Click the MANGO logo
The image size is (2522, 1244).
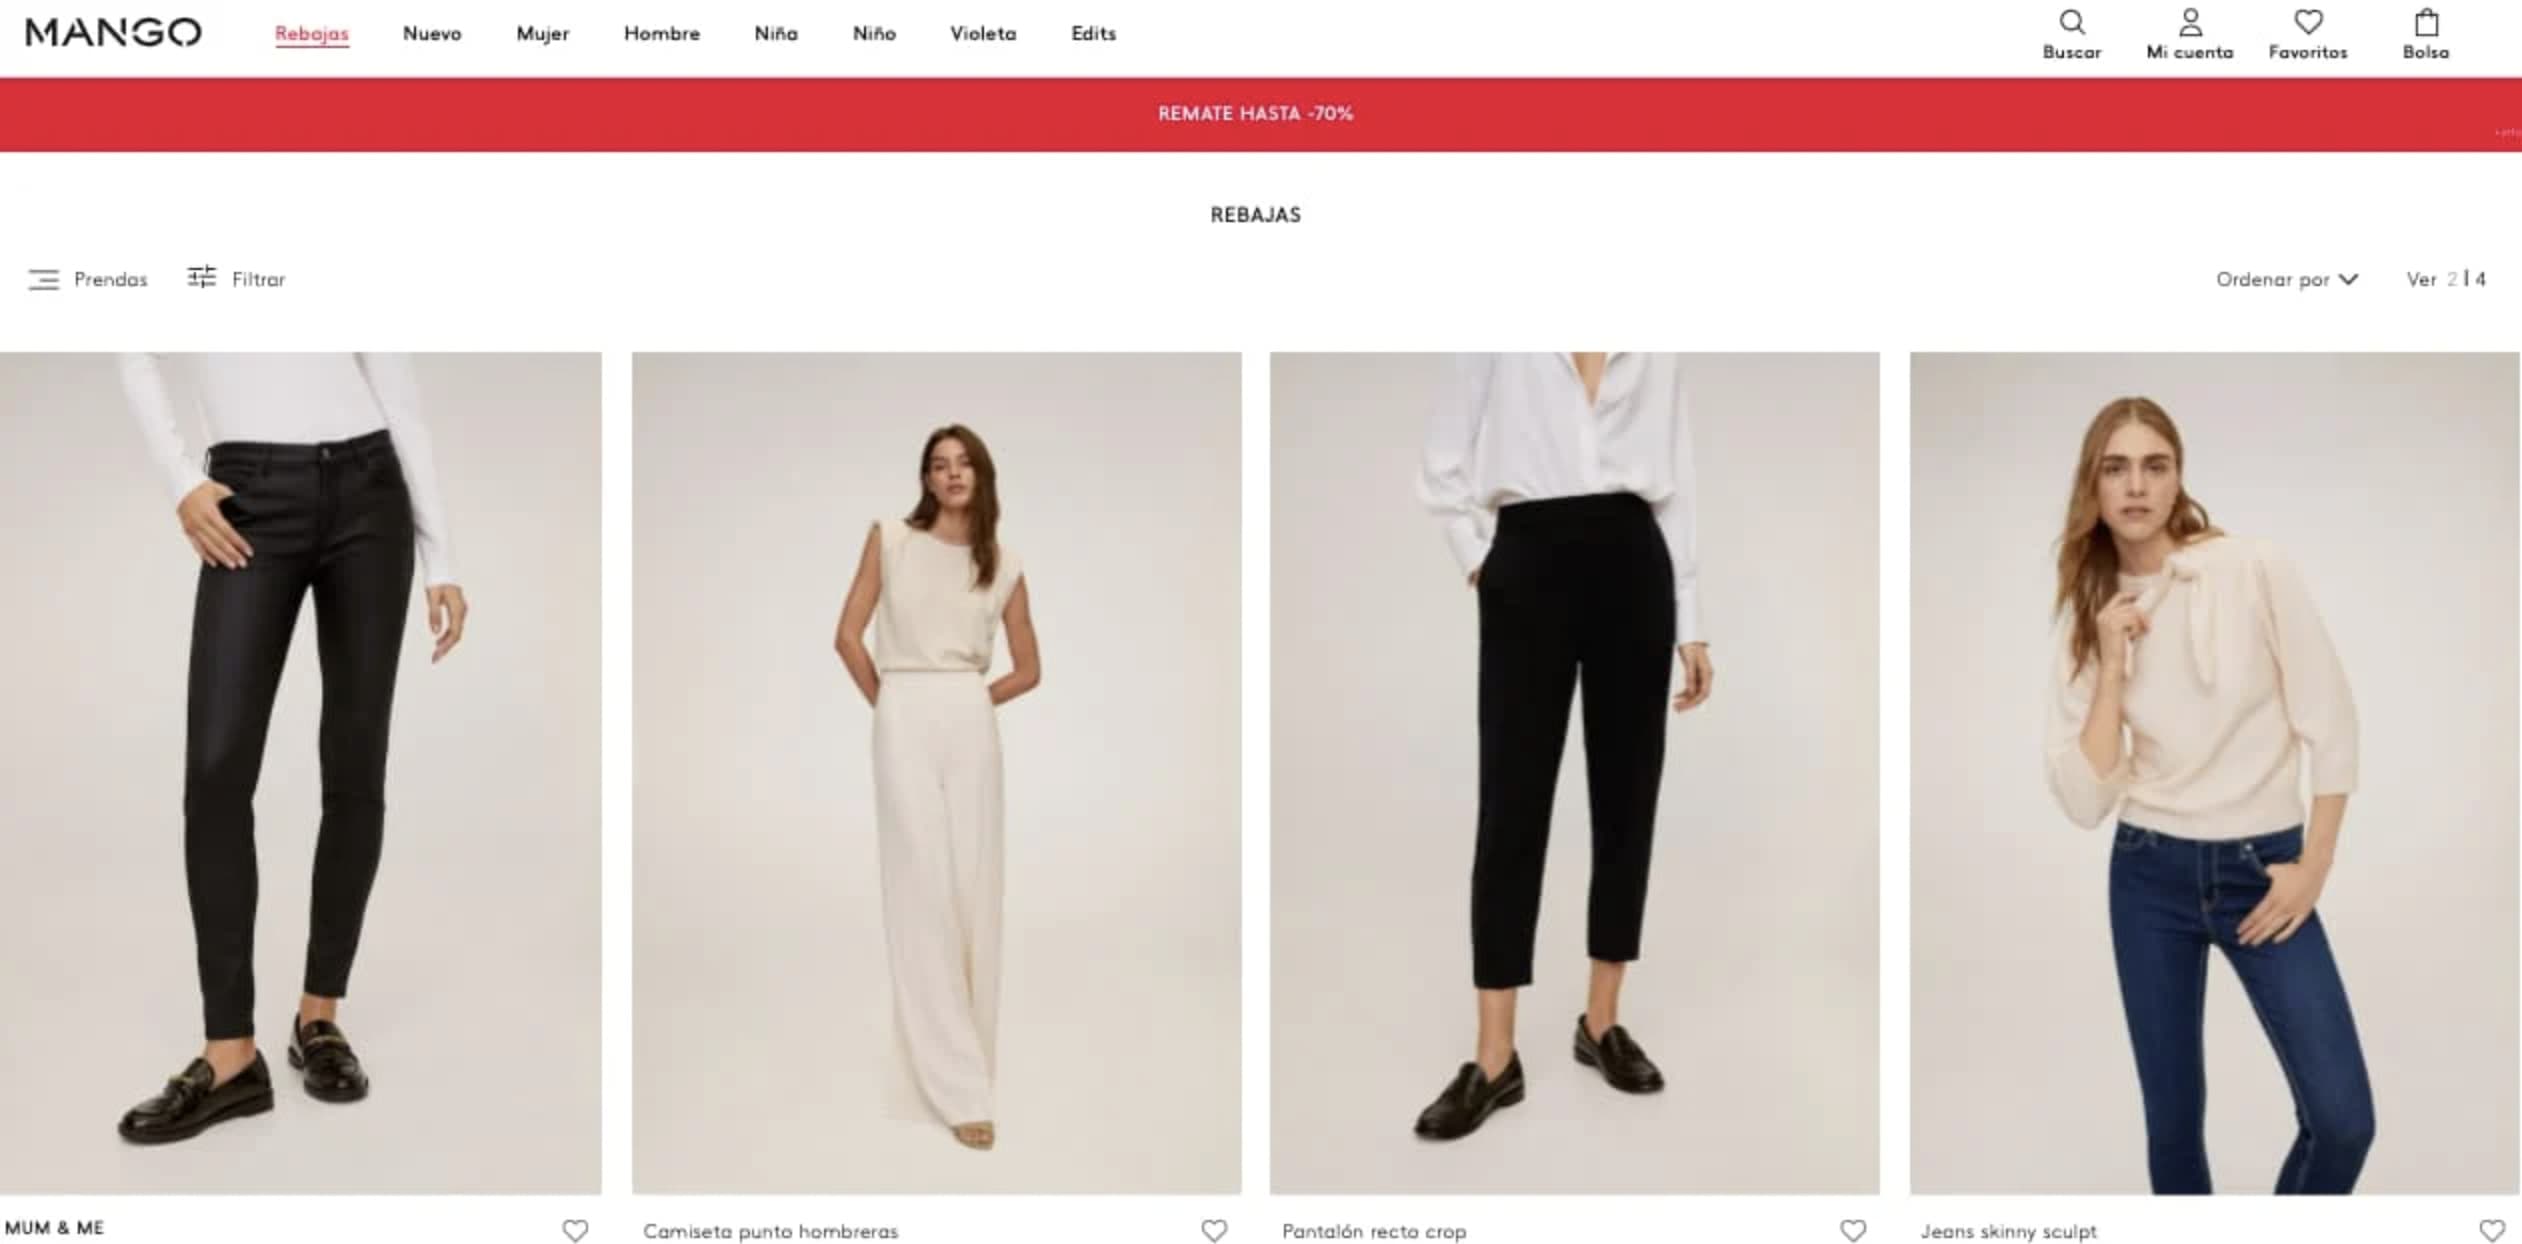[113, 33]
